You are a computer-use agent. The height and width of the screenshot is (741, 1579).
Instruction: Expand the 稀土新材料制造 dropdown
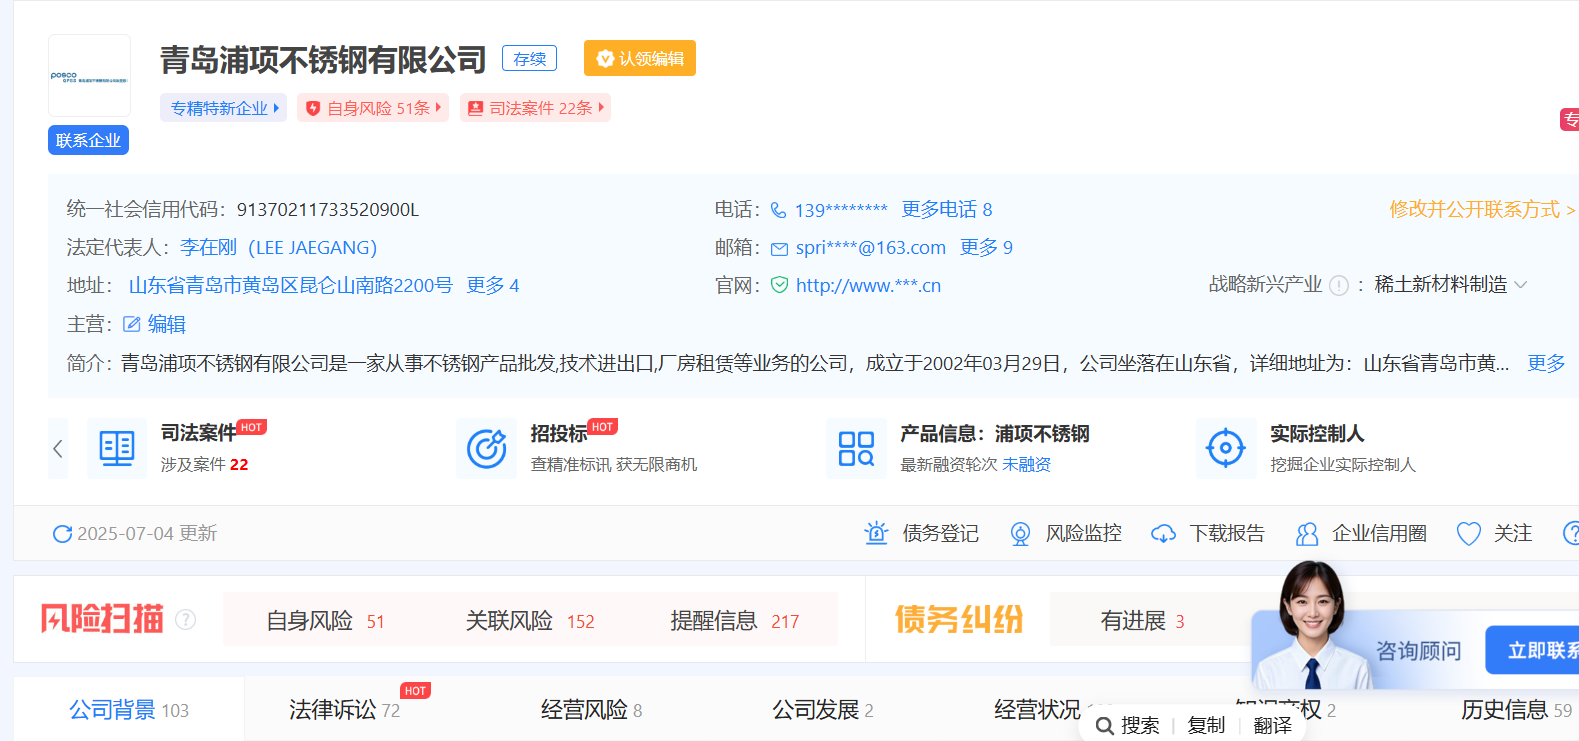tap(1450, 284)
